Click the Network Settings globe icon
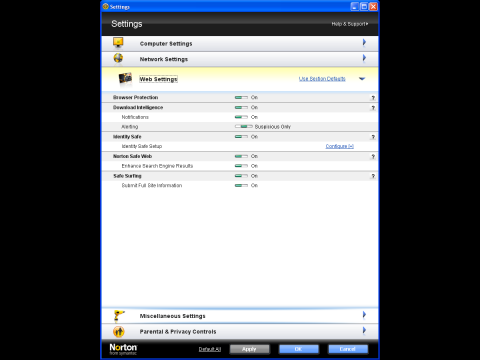This screenshot has width=480, height=360. click(118, 58)
